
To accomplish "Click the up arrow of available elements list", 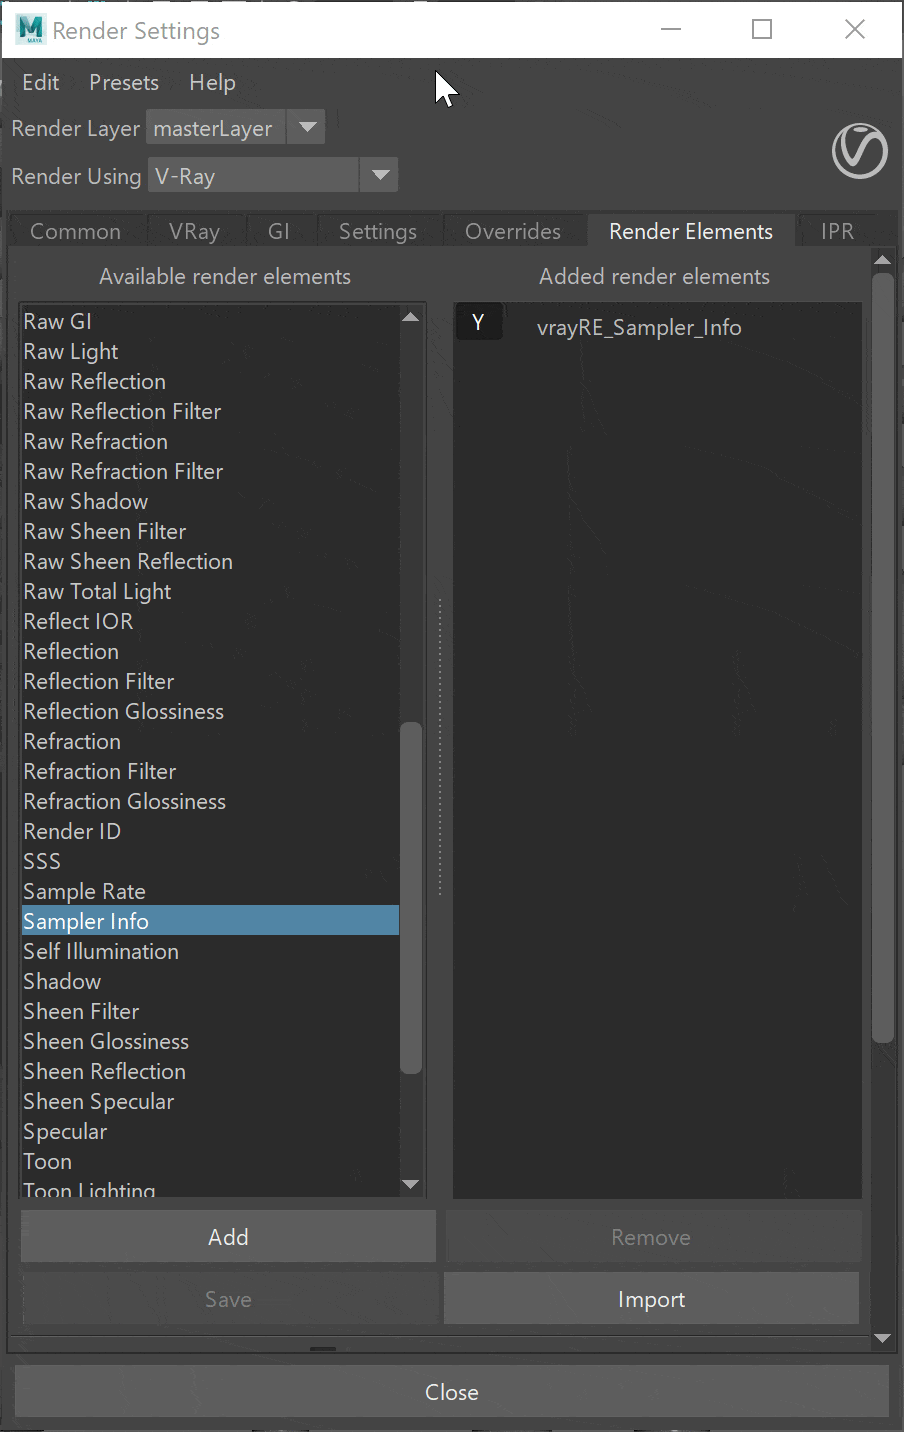I will (x=410, y=317).
